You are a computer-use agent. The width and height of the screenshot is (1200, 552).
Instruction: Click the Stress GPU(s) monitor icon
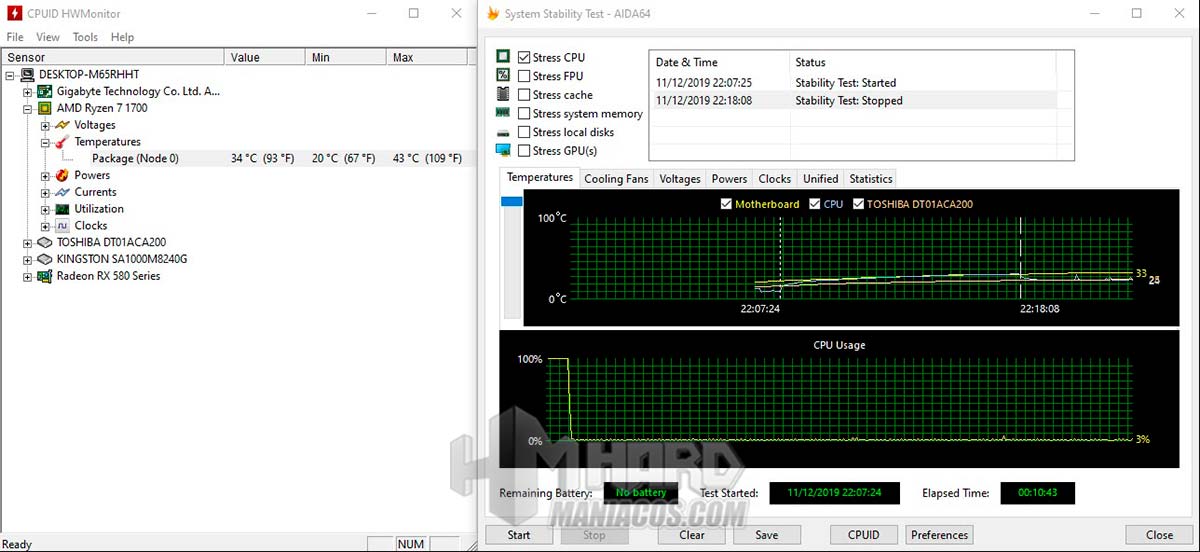pyautogui.click(x=503, y=151)
